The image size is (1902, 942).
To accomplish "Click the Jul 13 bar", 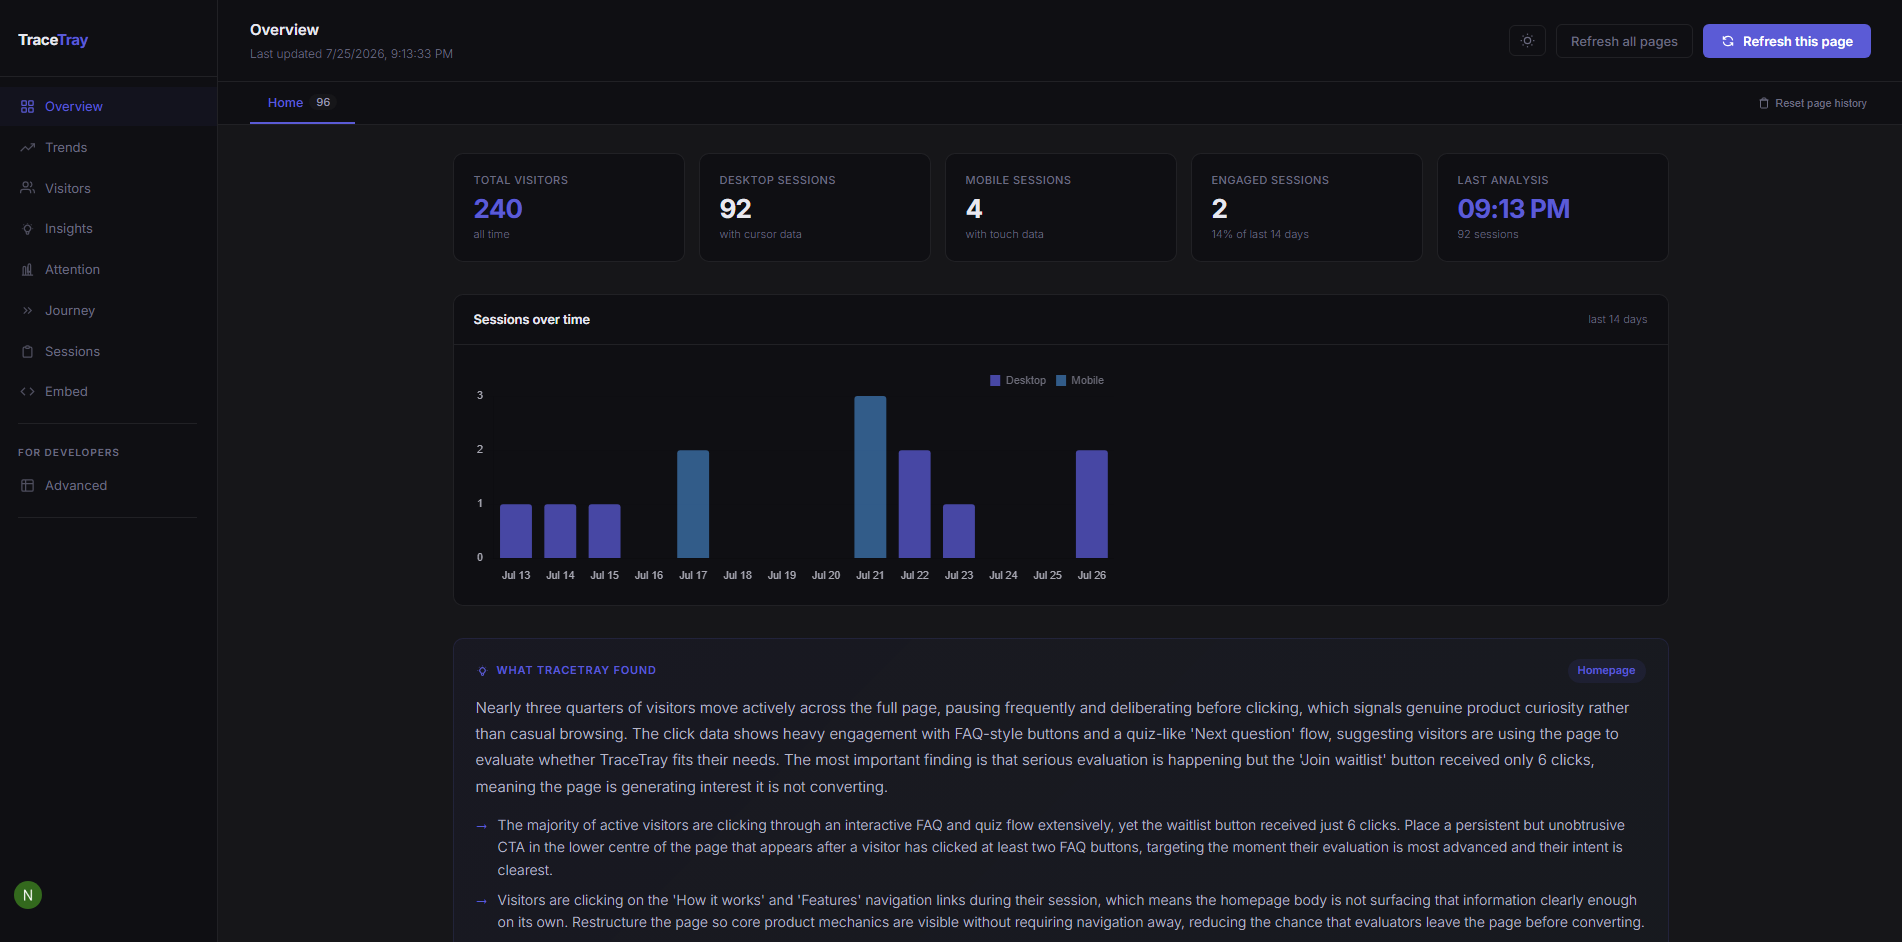I will [x=516, y=531].
